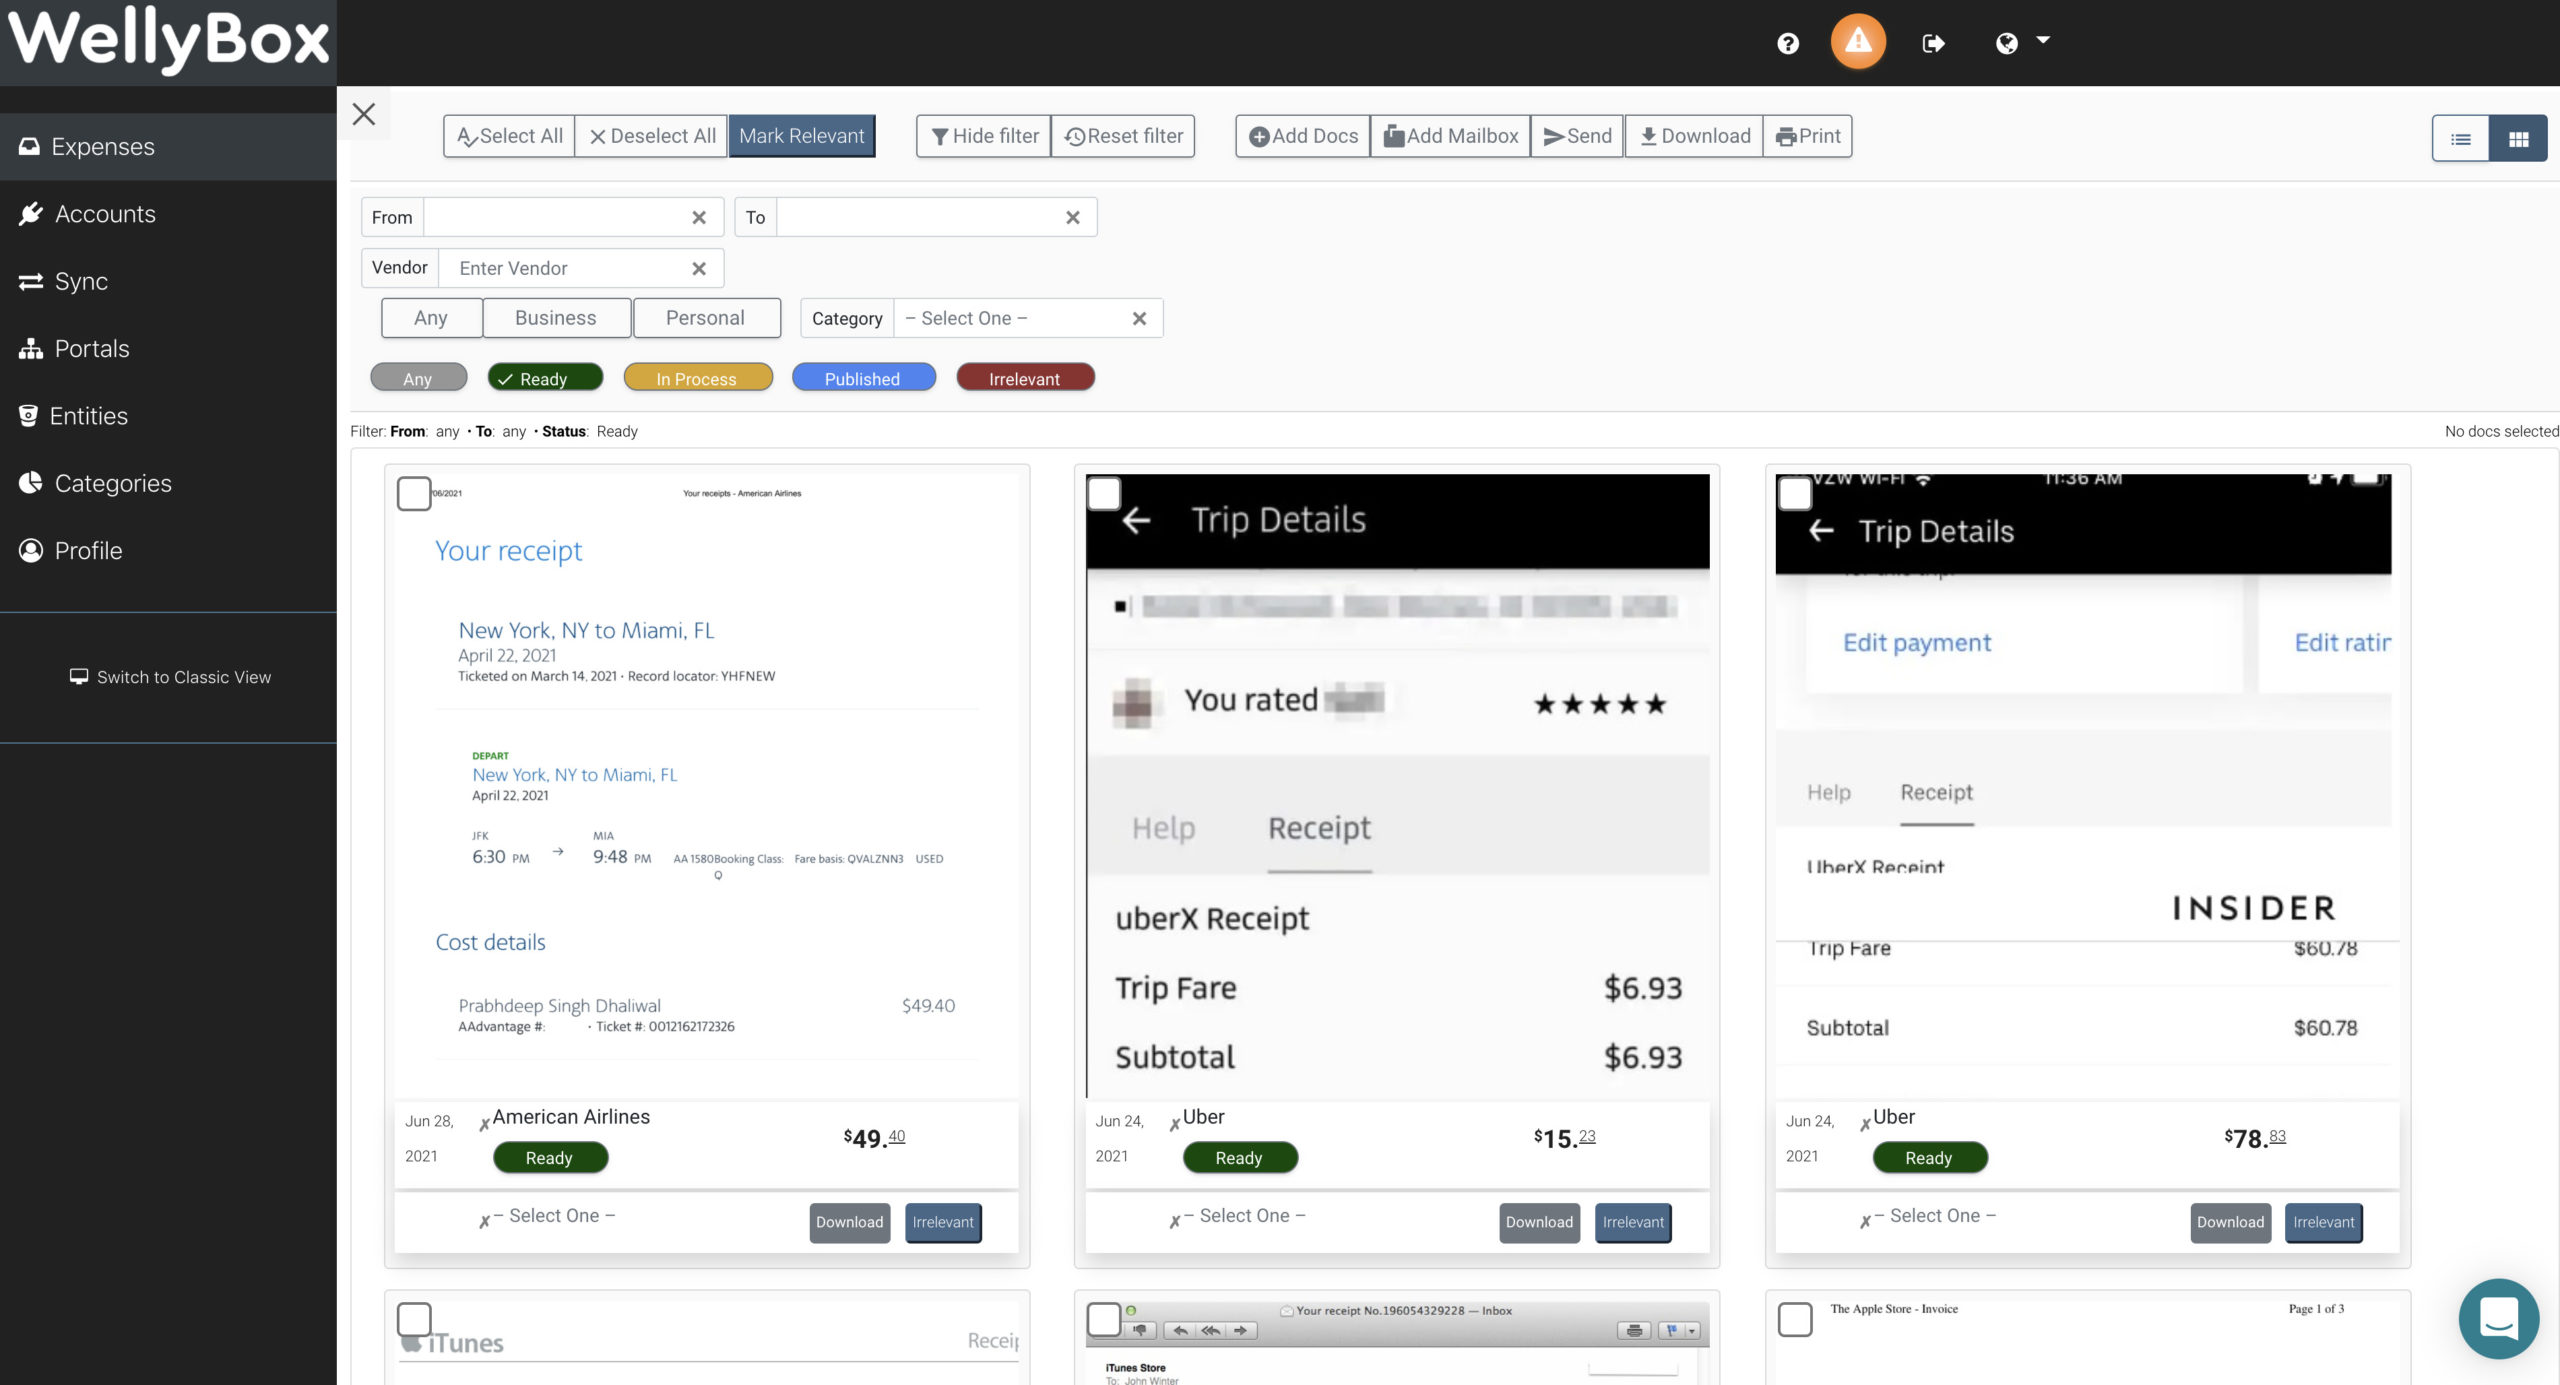The width and height of the screenshot is (2560, 1385).
Task: Clear the To date field
Action: [1072, 217]
